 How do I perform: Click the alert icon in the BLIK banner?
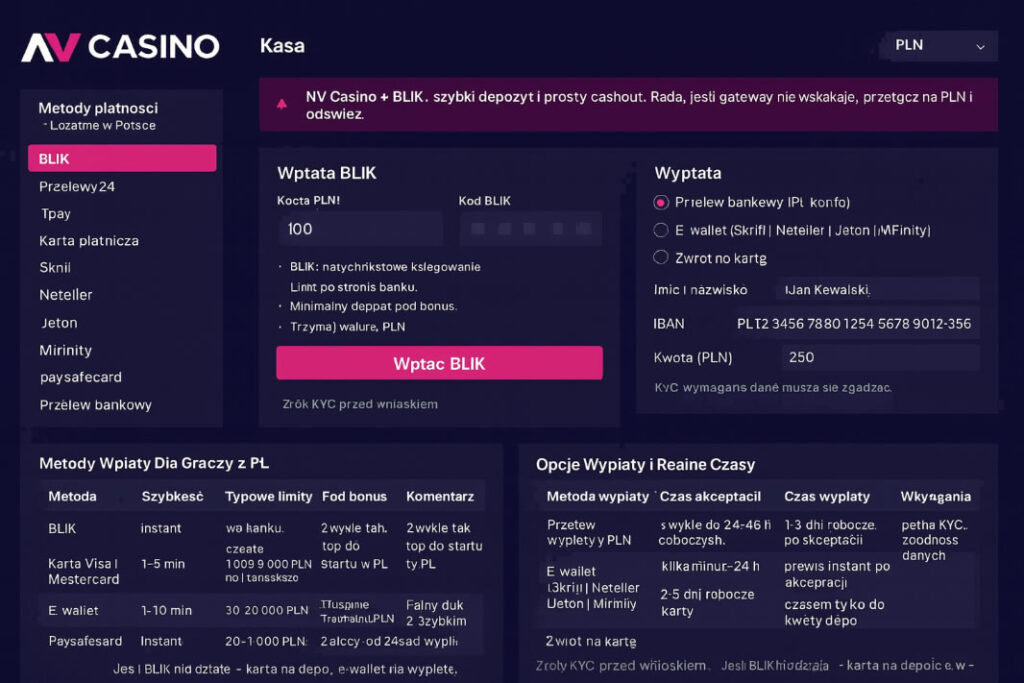[282, 104]
